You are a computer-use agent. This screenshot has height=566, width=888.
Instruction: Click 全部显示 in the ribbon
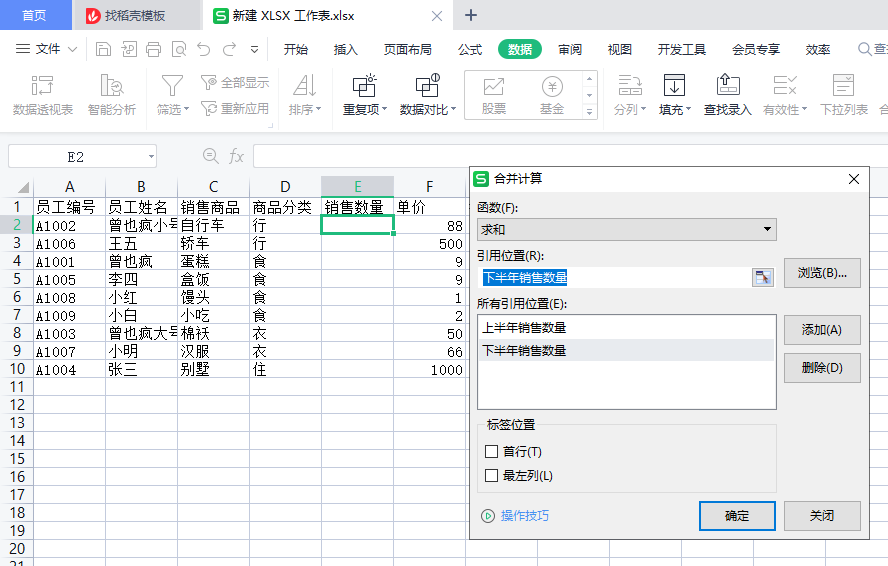point(235,83)
